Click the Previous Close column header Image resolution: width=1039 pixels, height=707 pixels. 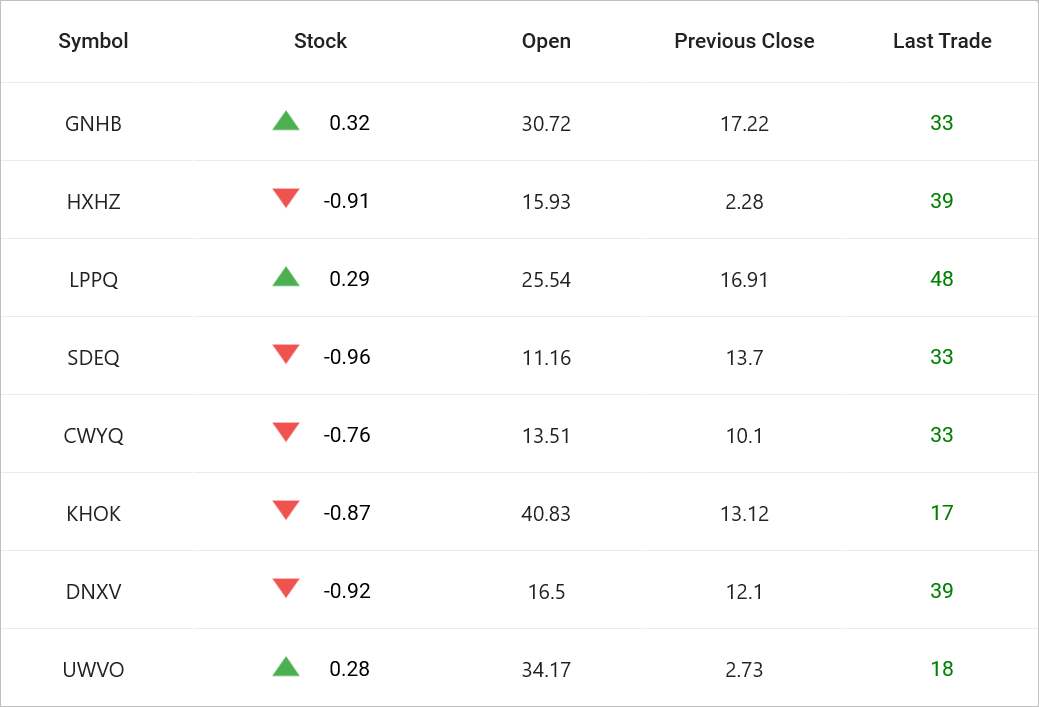point(744,41)
